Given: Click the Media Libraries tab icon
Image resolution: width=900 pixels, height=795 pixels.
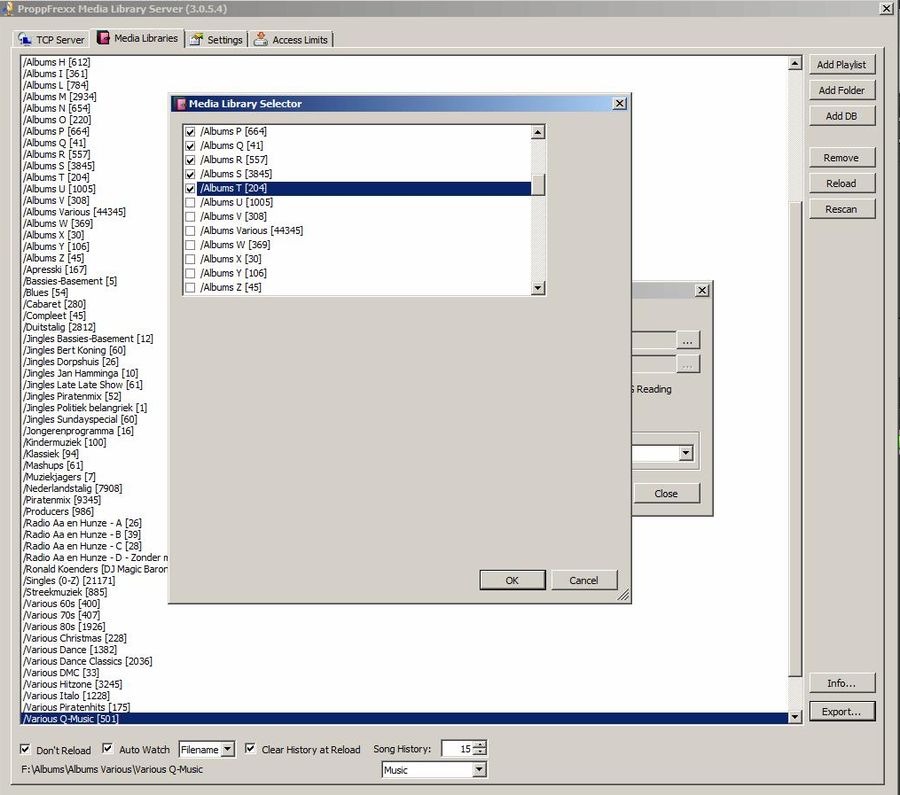Looking at the screenshot, I should [103, 38].
